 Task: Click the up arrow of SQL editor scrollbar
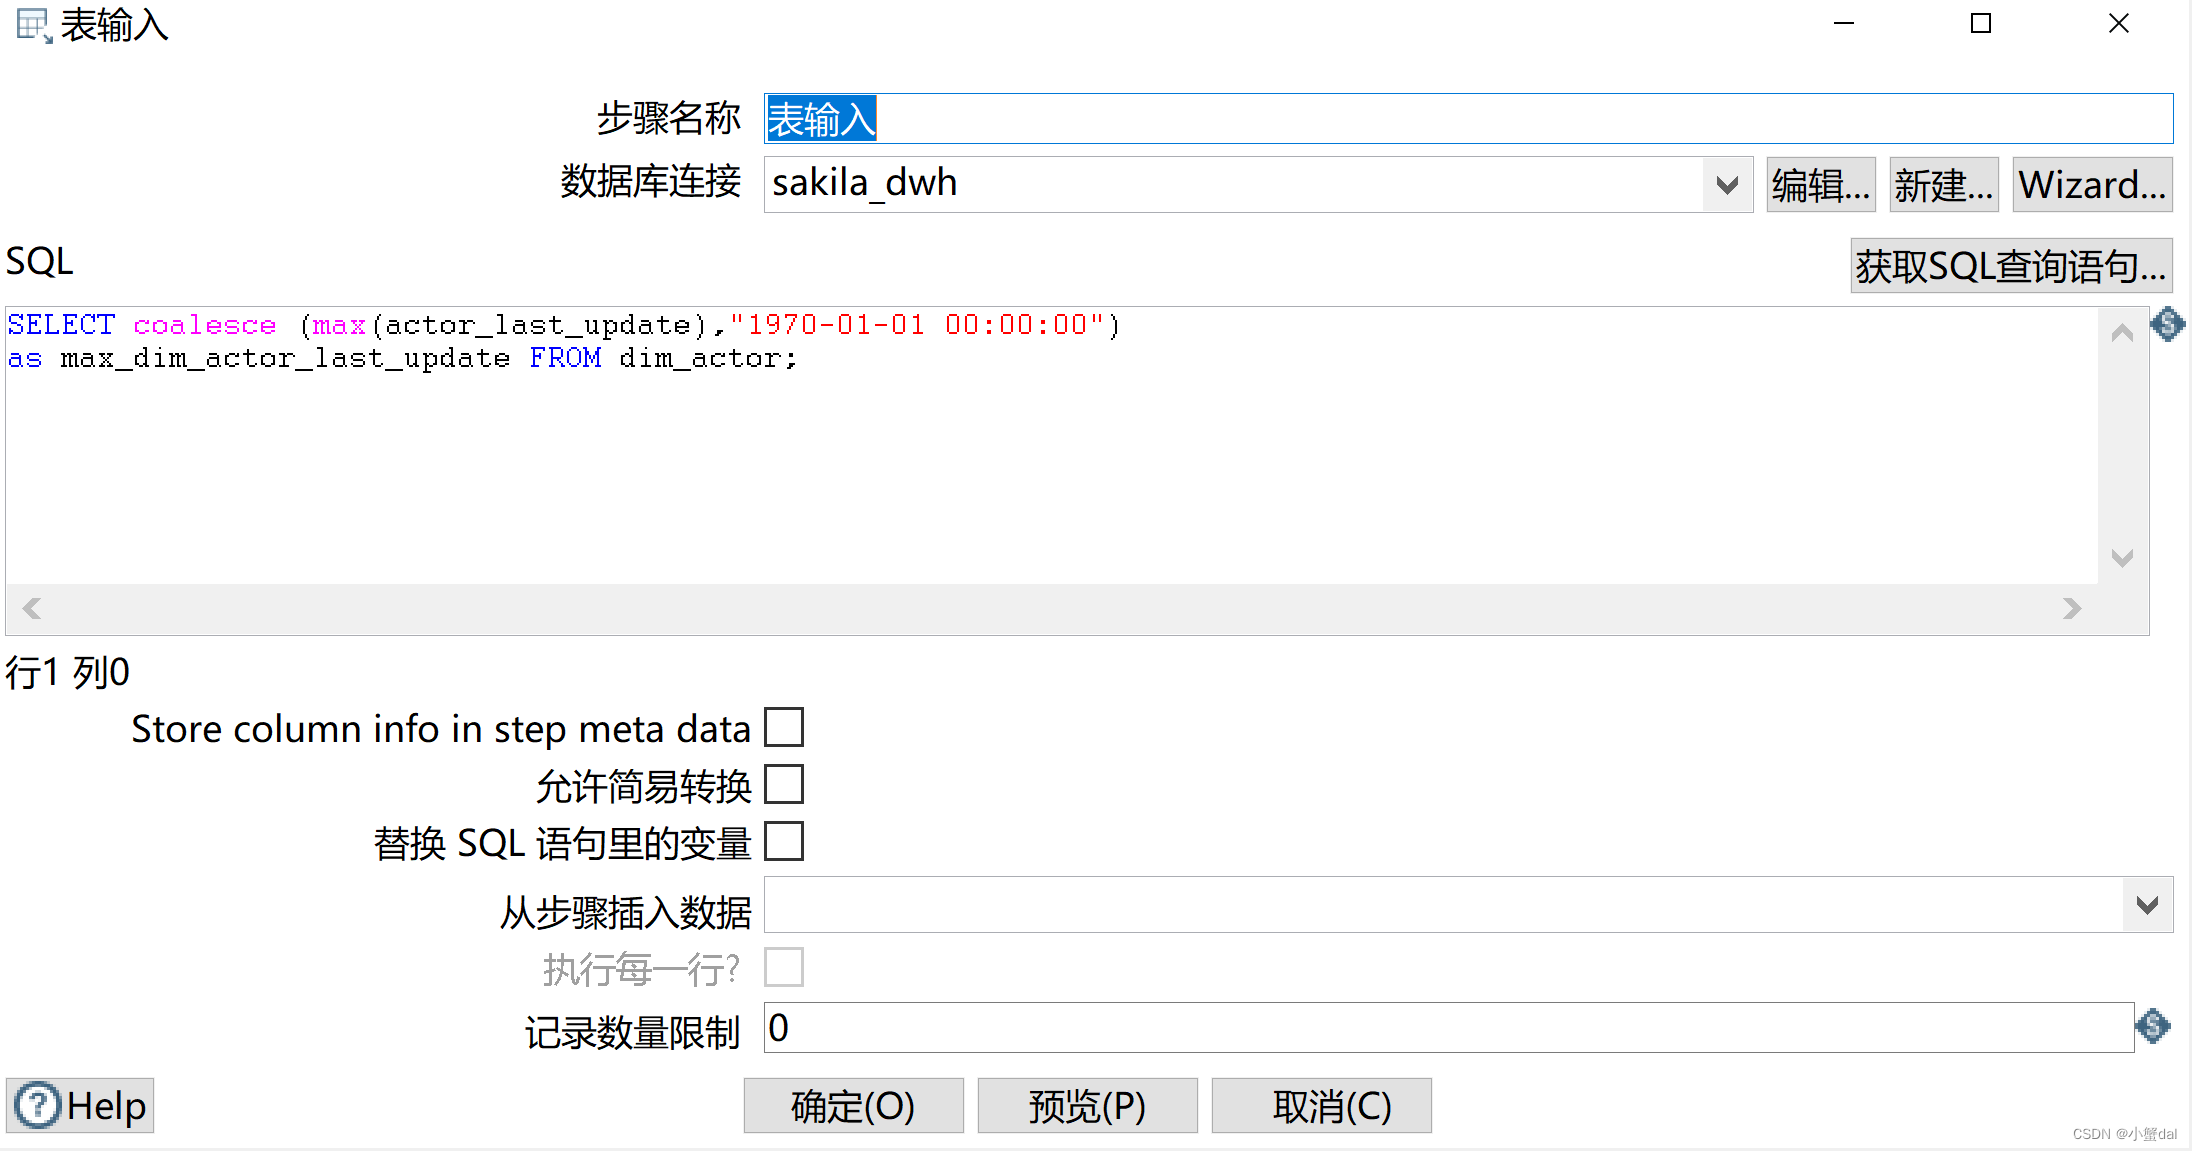[x=2122, y=332]
